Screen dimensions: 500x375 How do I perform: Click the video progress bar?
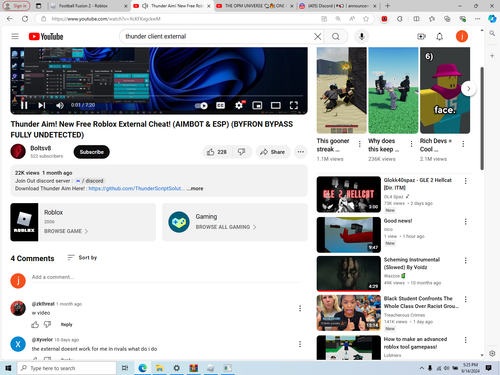159,97
